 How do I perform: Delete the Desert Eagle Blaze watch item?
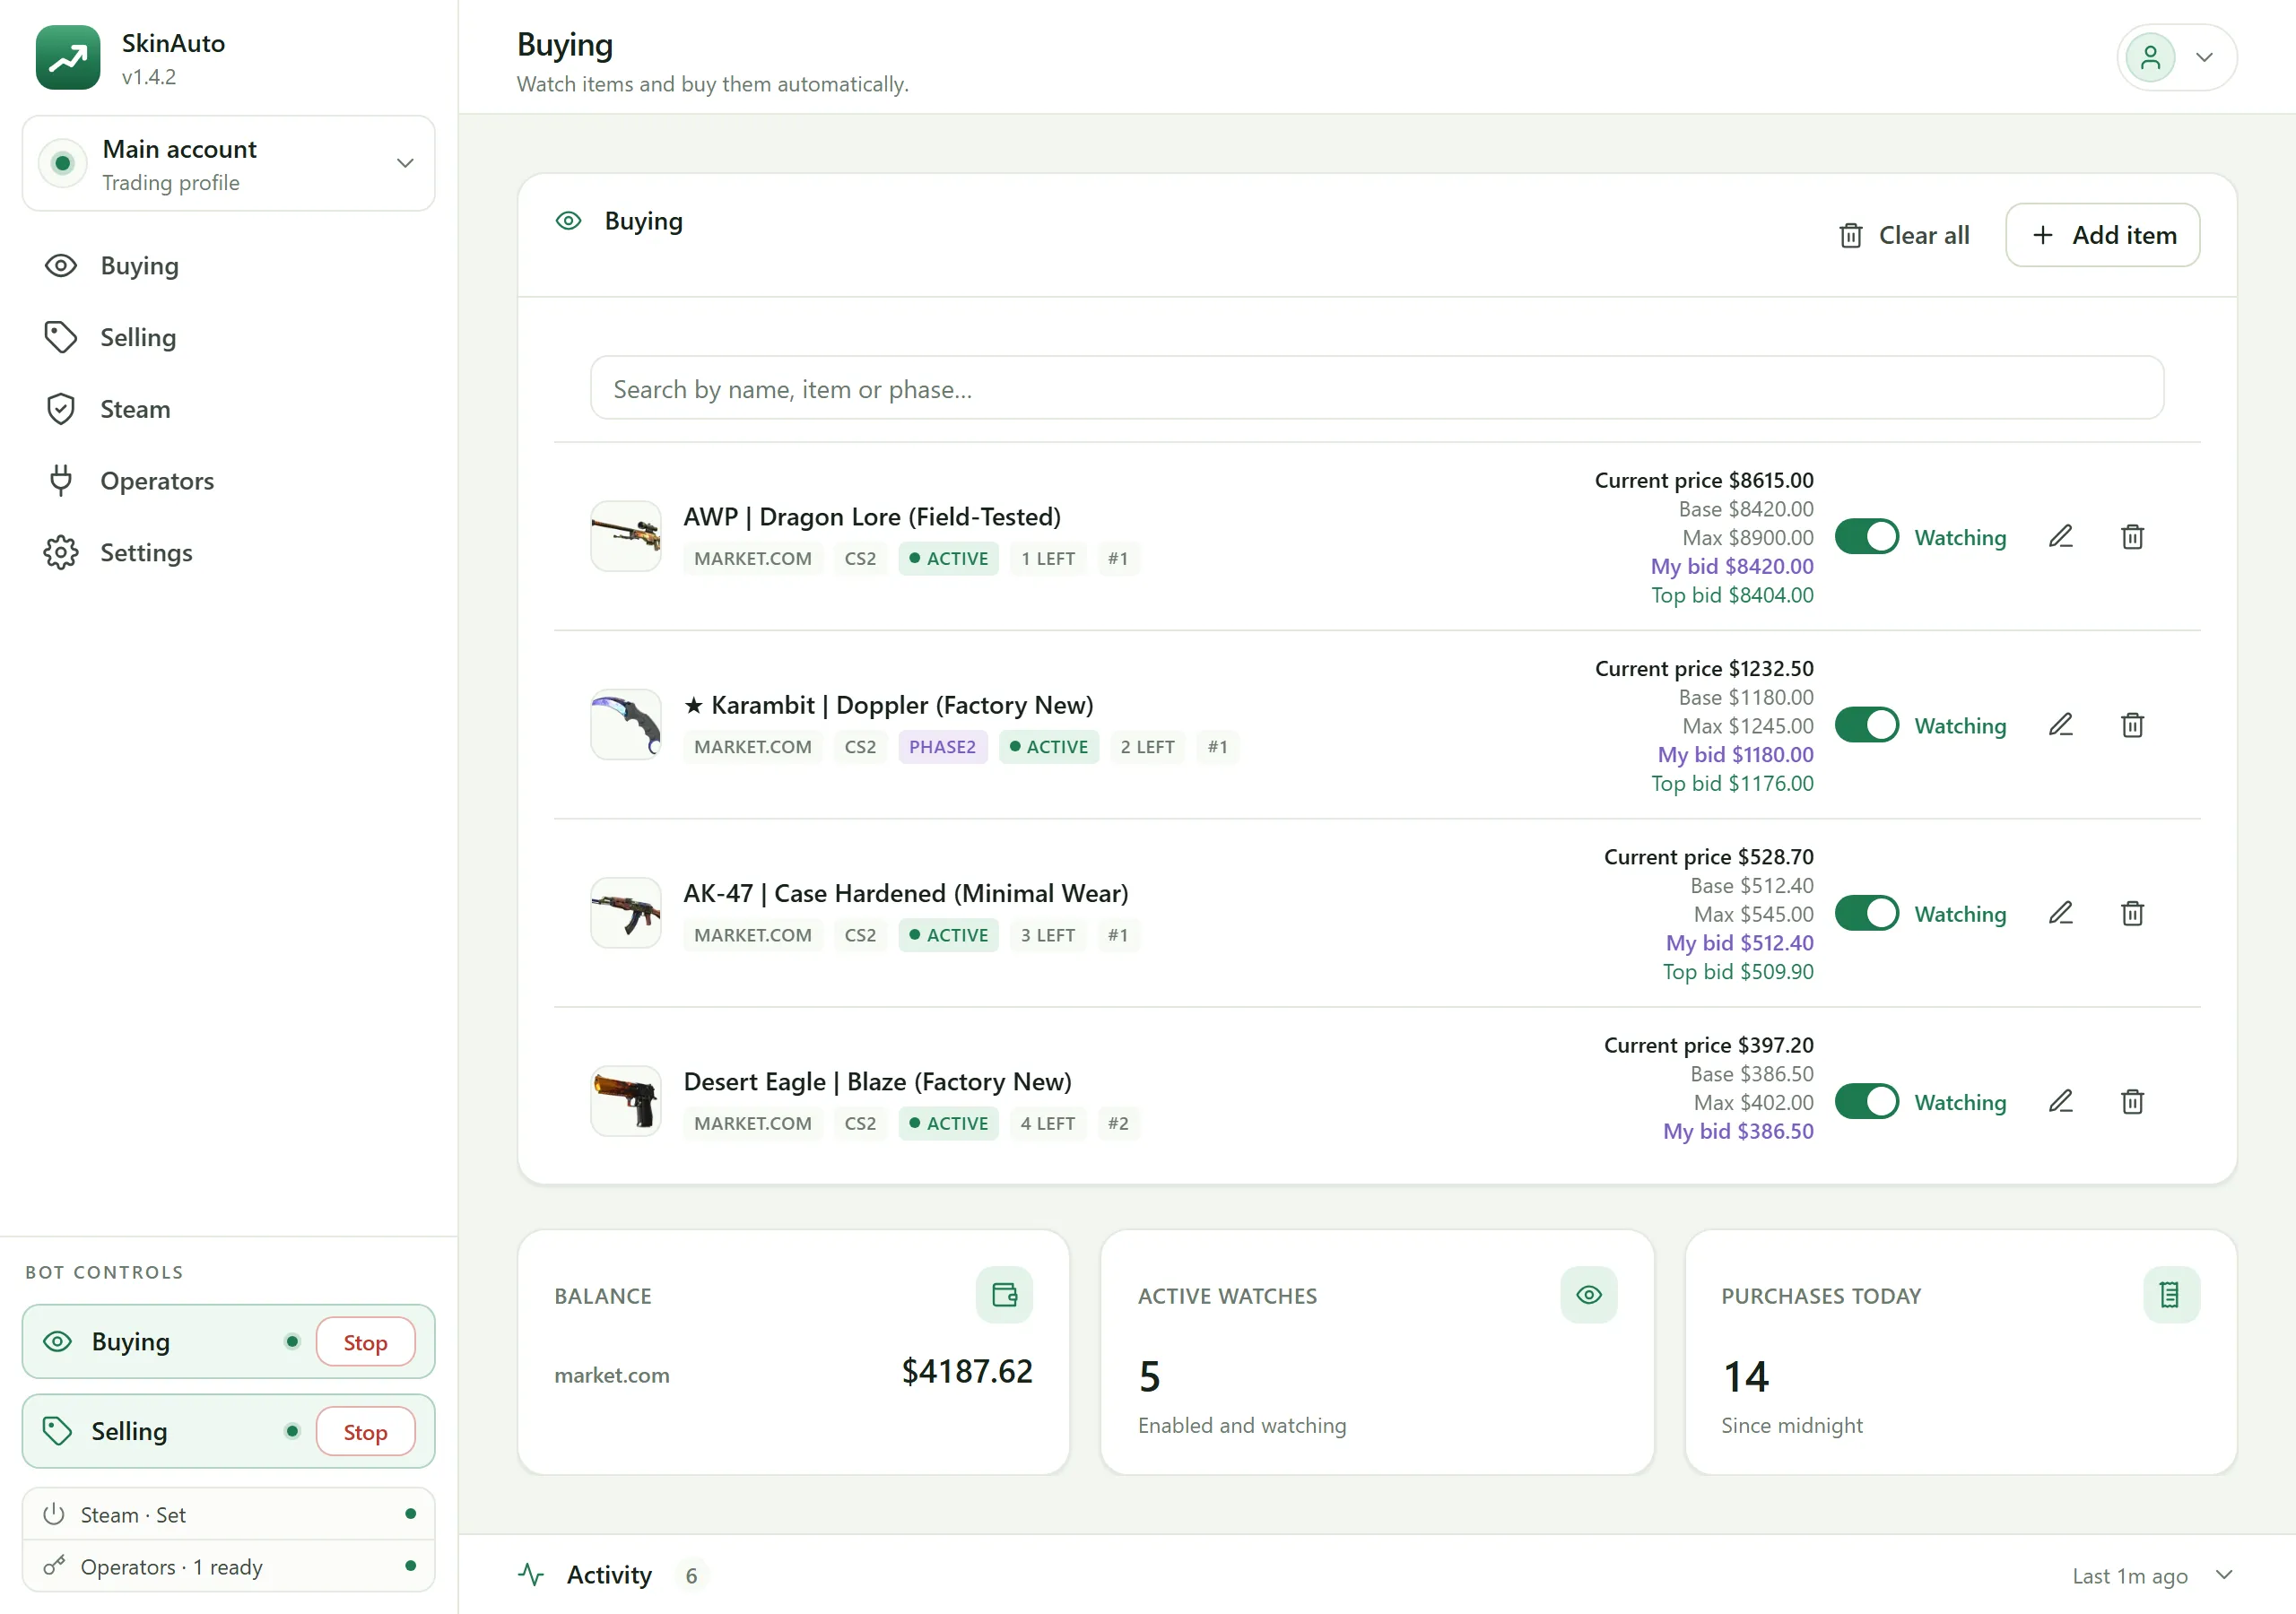(x=2132, y=1101)
